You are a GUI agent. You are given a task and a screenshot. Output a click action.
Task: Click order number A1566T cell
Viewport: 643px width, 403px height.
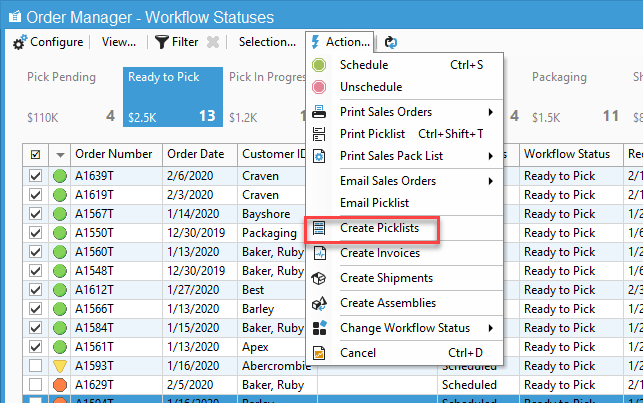click(116, 309)
